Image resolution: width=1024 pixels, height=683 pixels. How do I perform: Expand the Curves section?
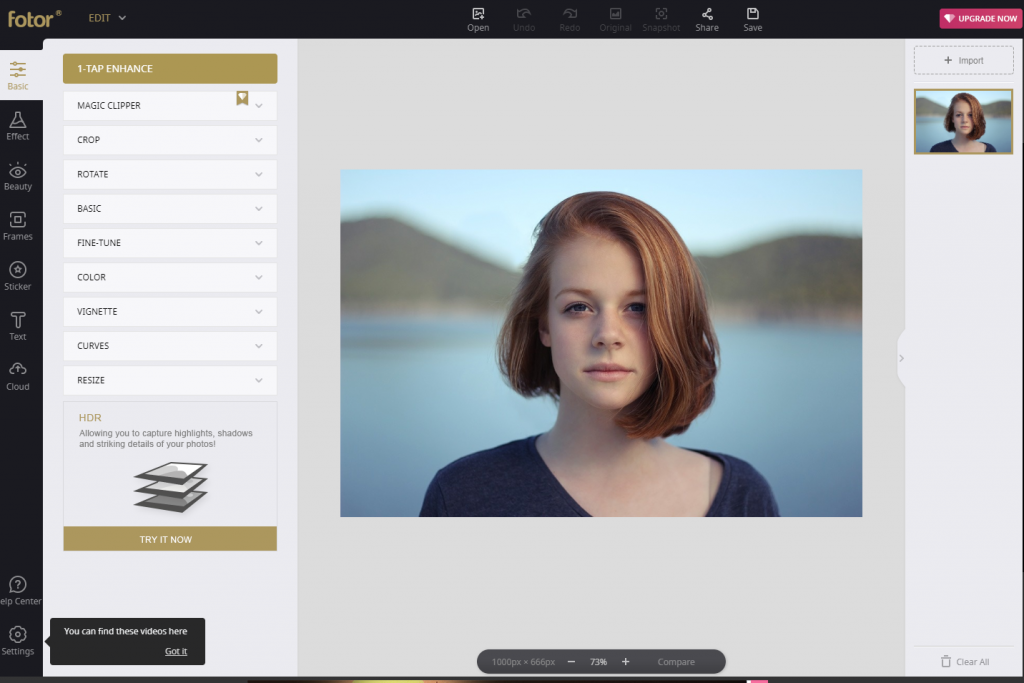point(170,345)
